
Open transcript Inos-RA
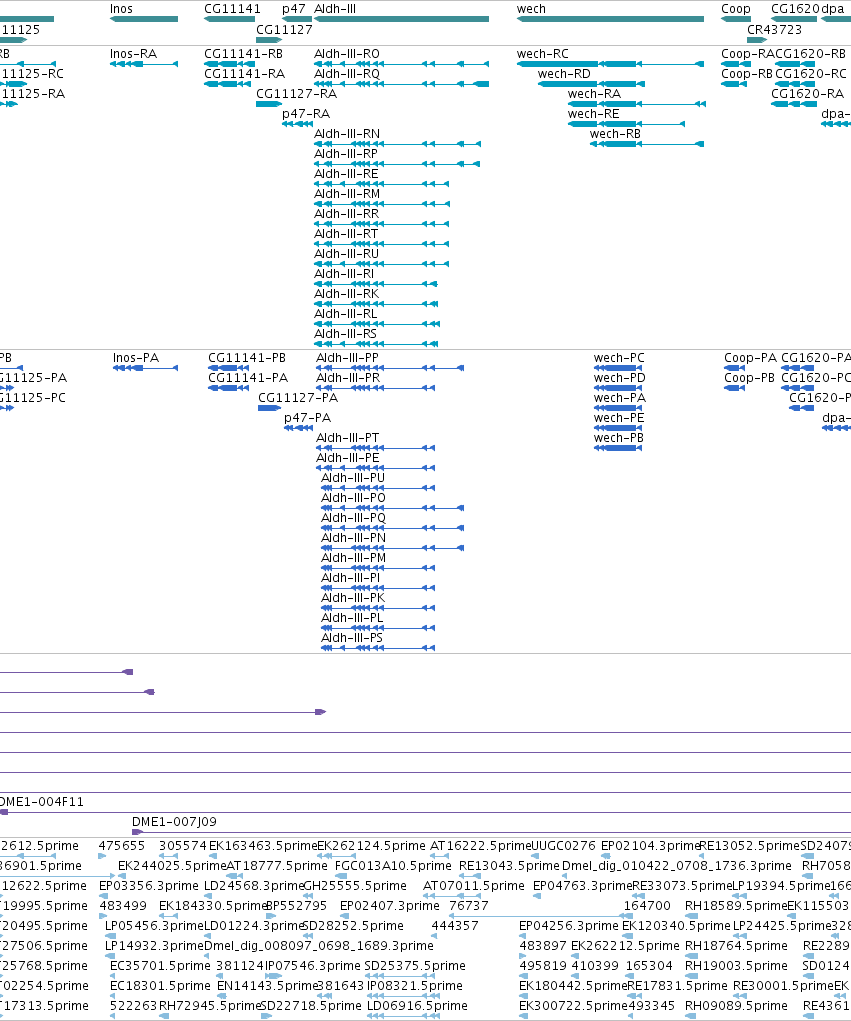(133, 54)
